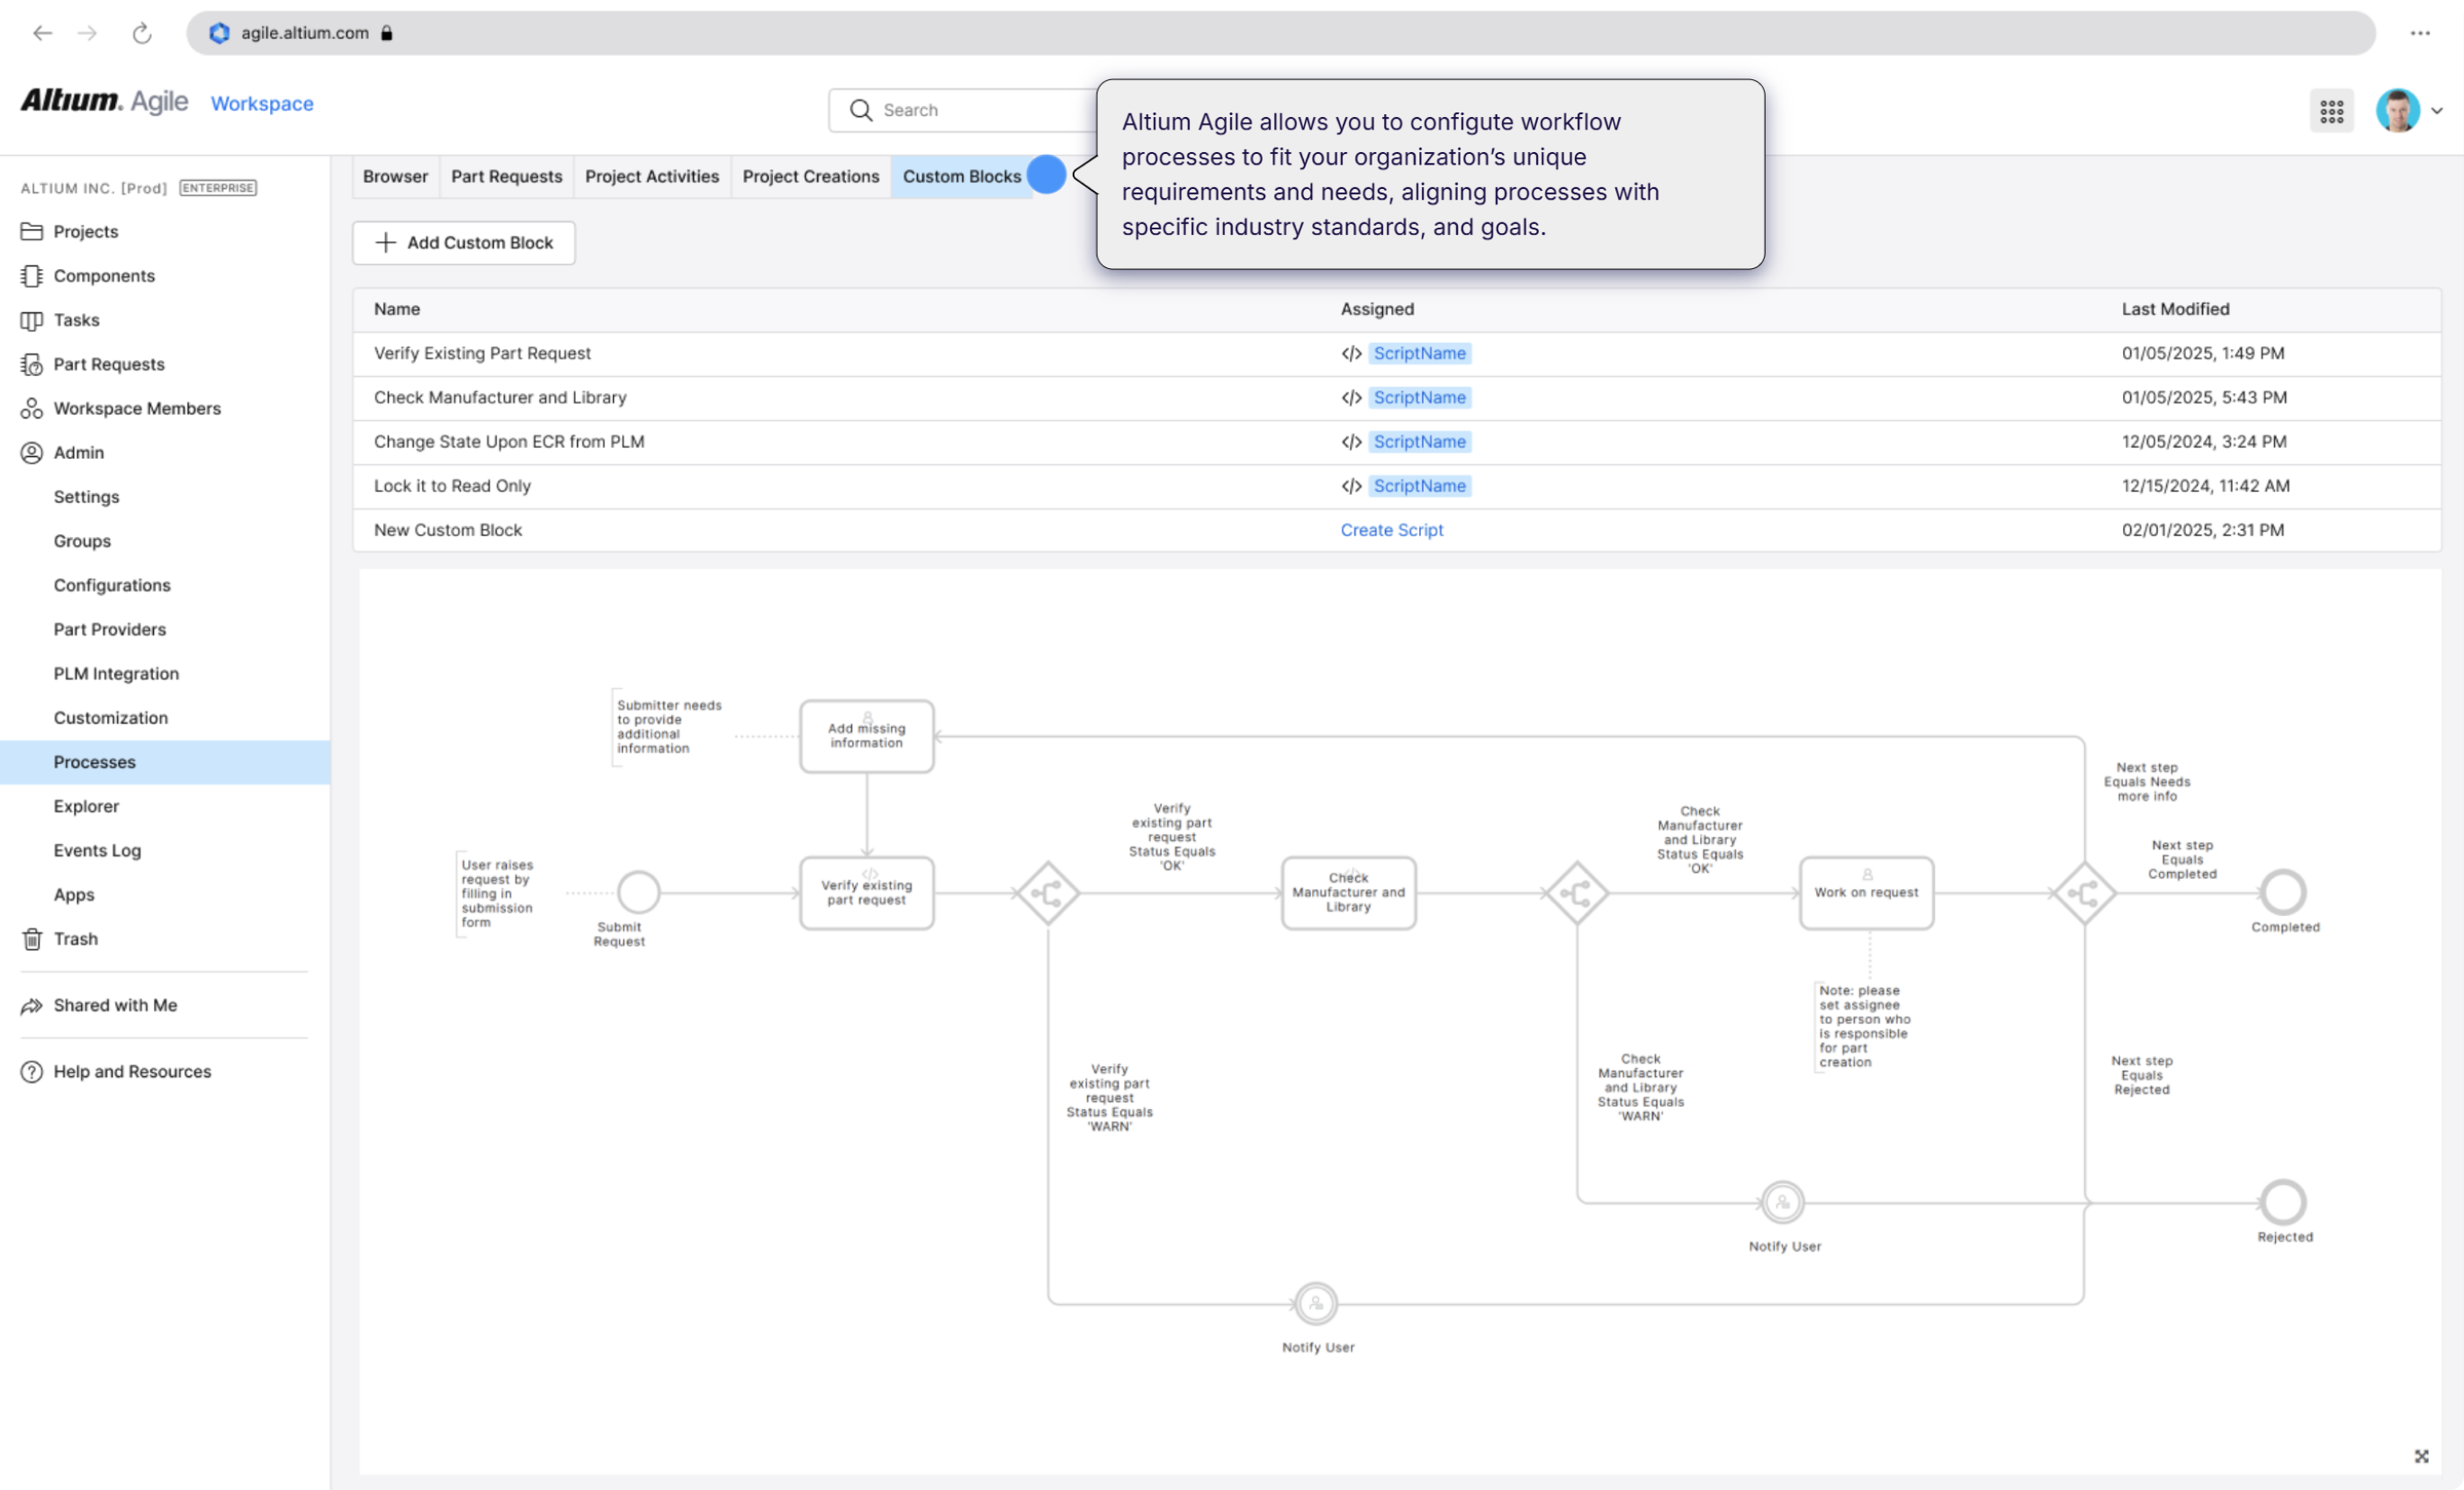Open the browser overflow menu
2464x1490 pixels.
2421,33
